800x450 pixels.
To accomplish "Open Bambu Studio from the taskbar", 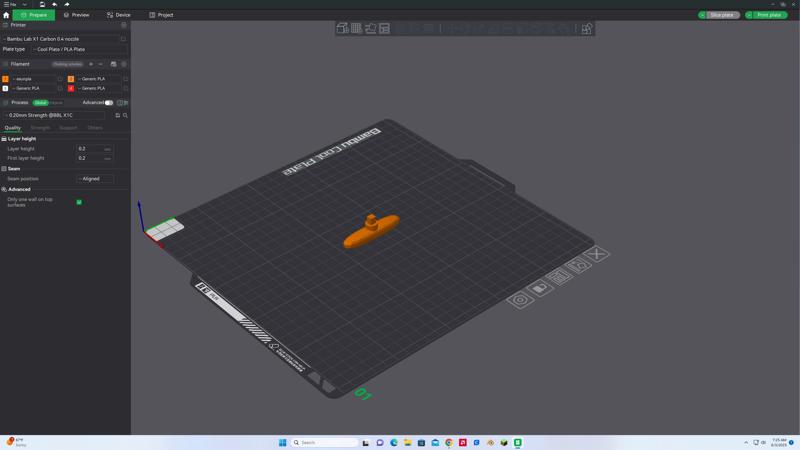I will (517, 442).
